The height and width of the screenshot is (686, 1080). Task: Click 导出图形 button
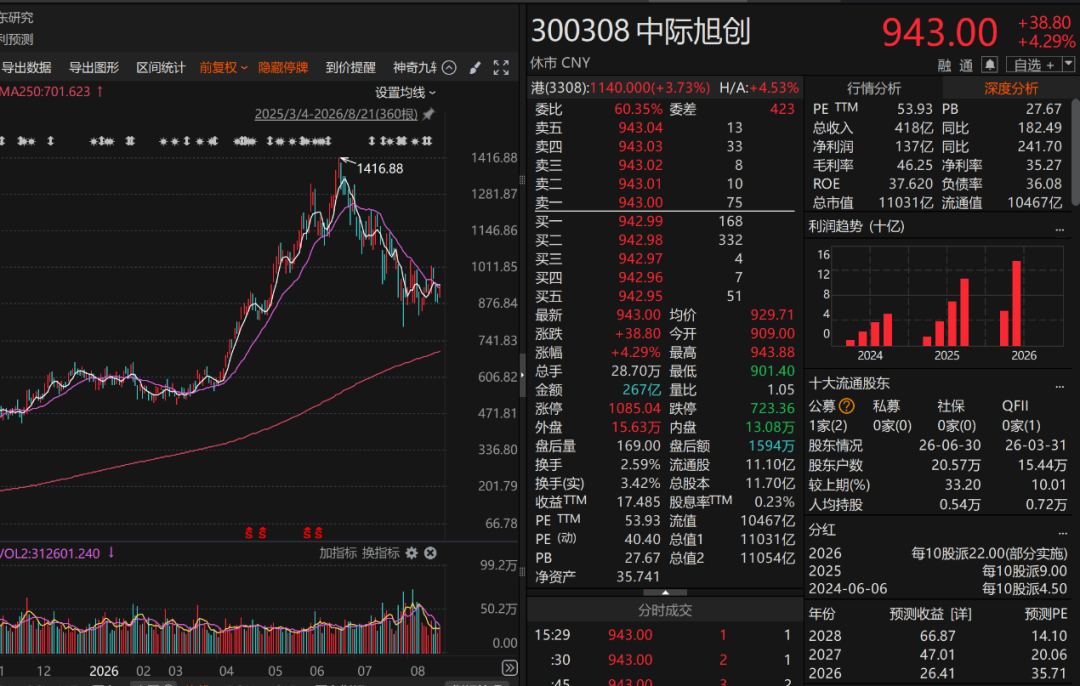click(94, 67)
